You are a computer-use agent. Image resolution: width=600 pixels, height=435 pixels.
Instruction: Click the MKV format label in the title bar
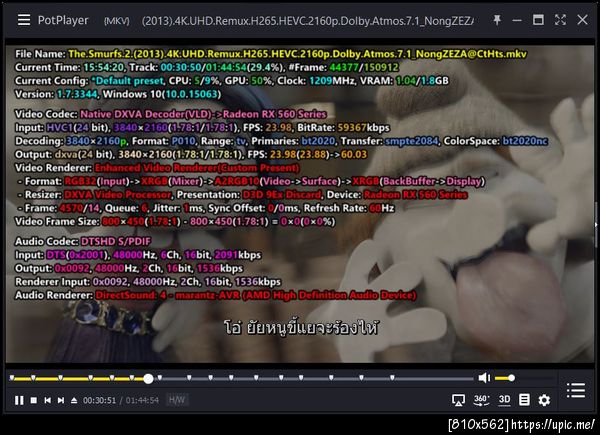click(x=117, y=21)
